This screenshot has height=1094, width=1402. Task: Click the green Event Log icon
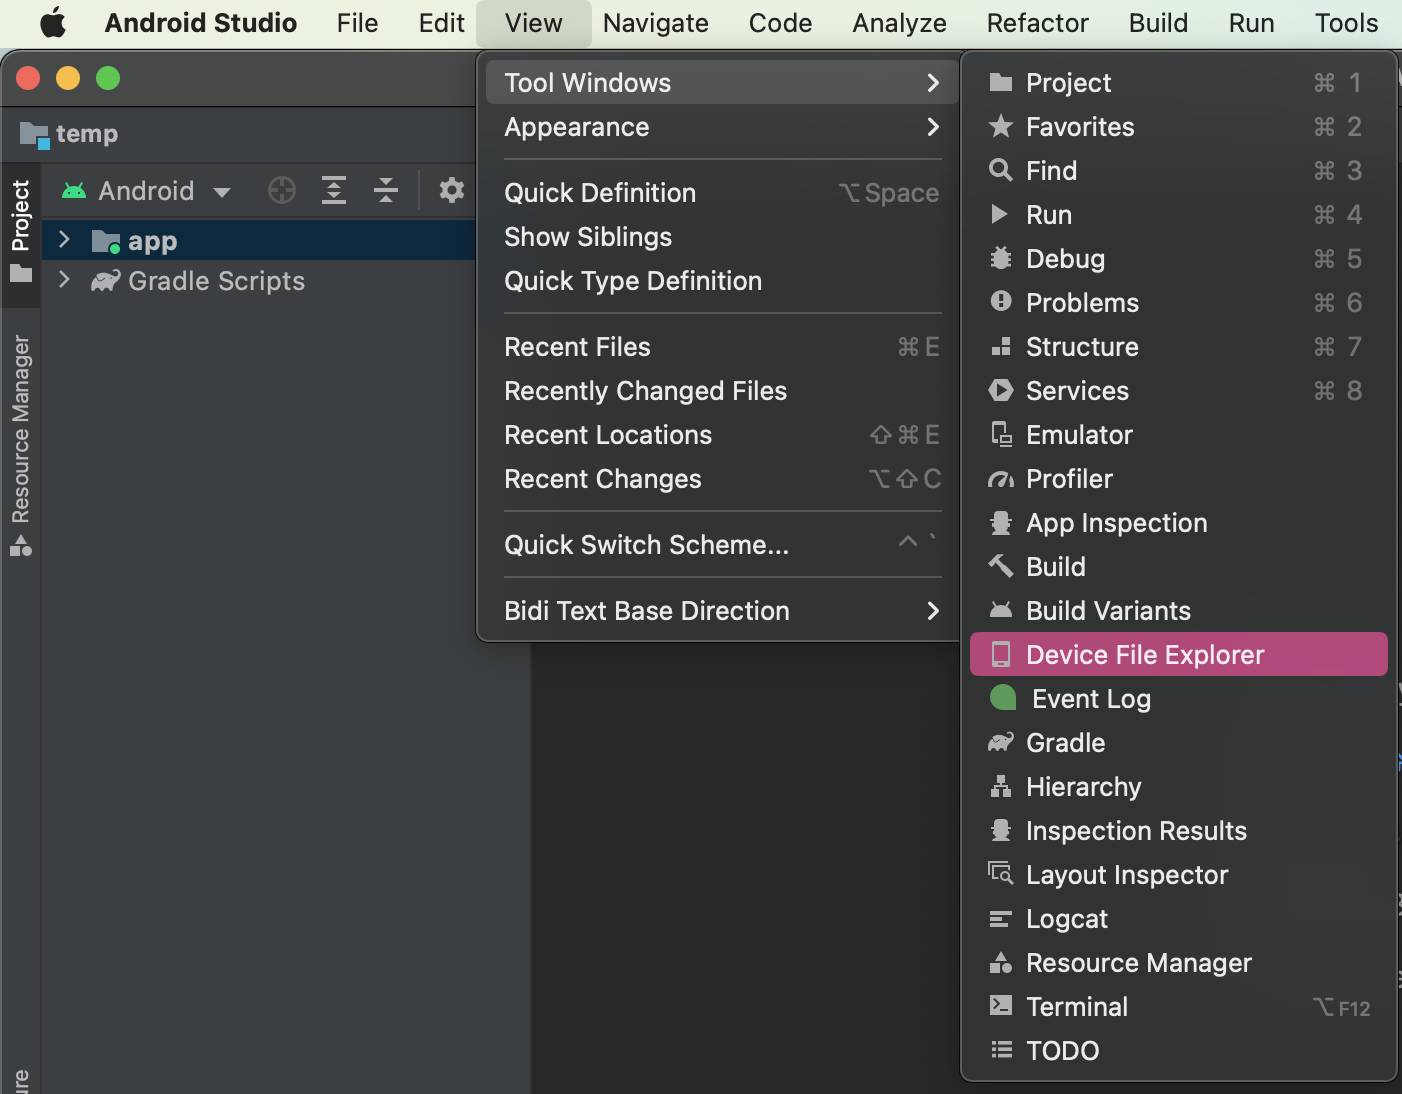pyautogui.click(x=1003, y=698)
